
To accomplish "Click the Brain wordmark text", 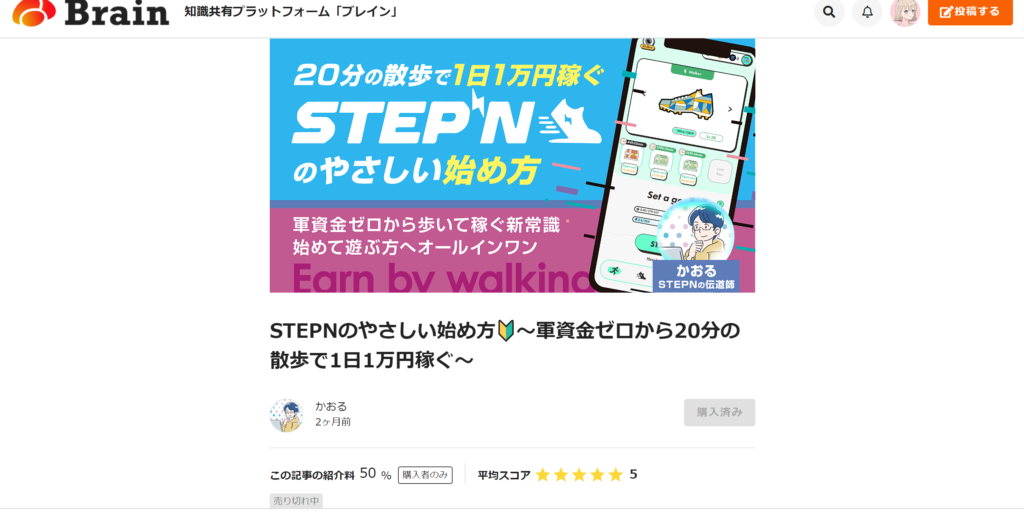I will 117,12.
